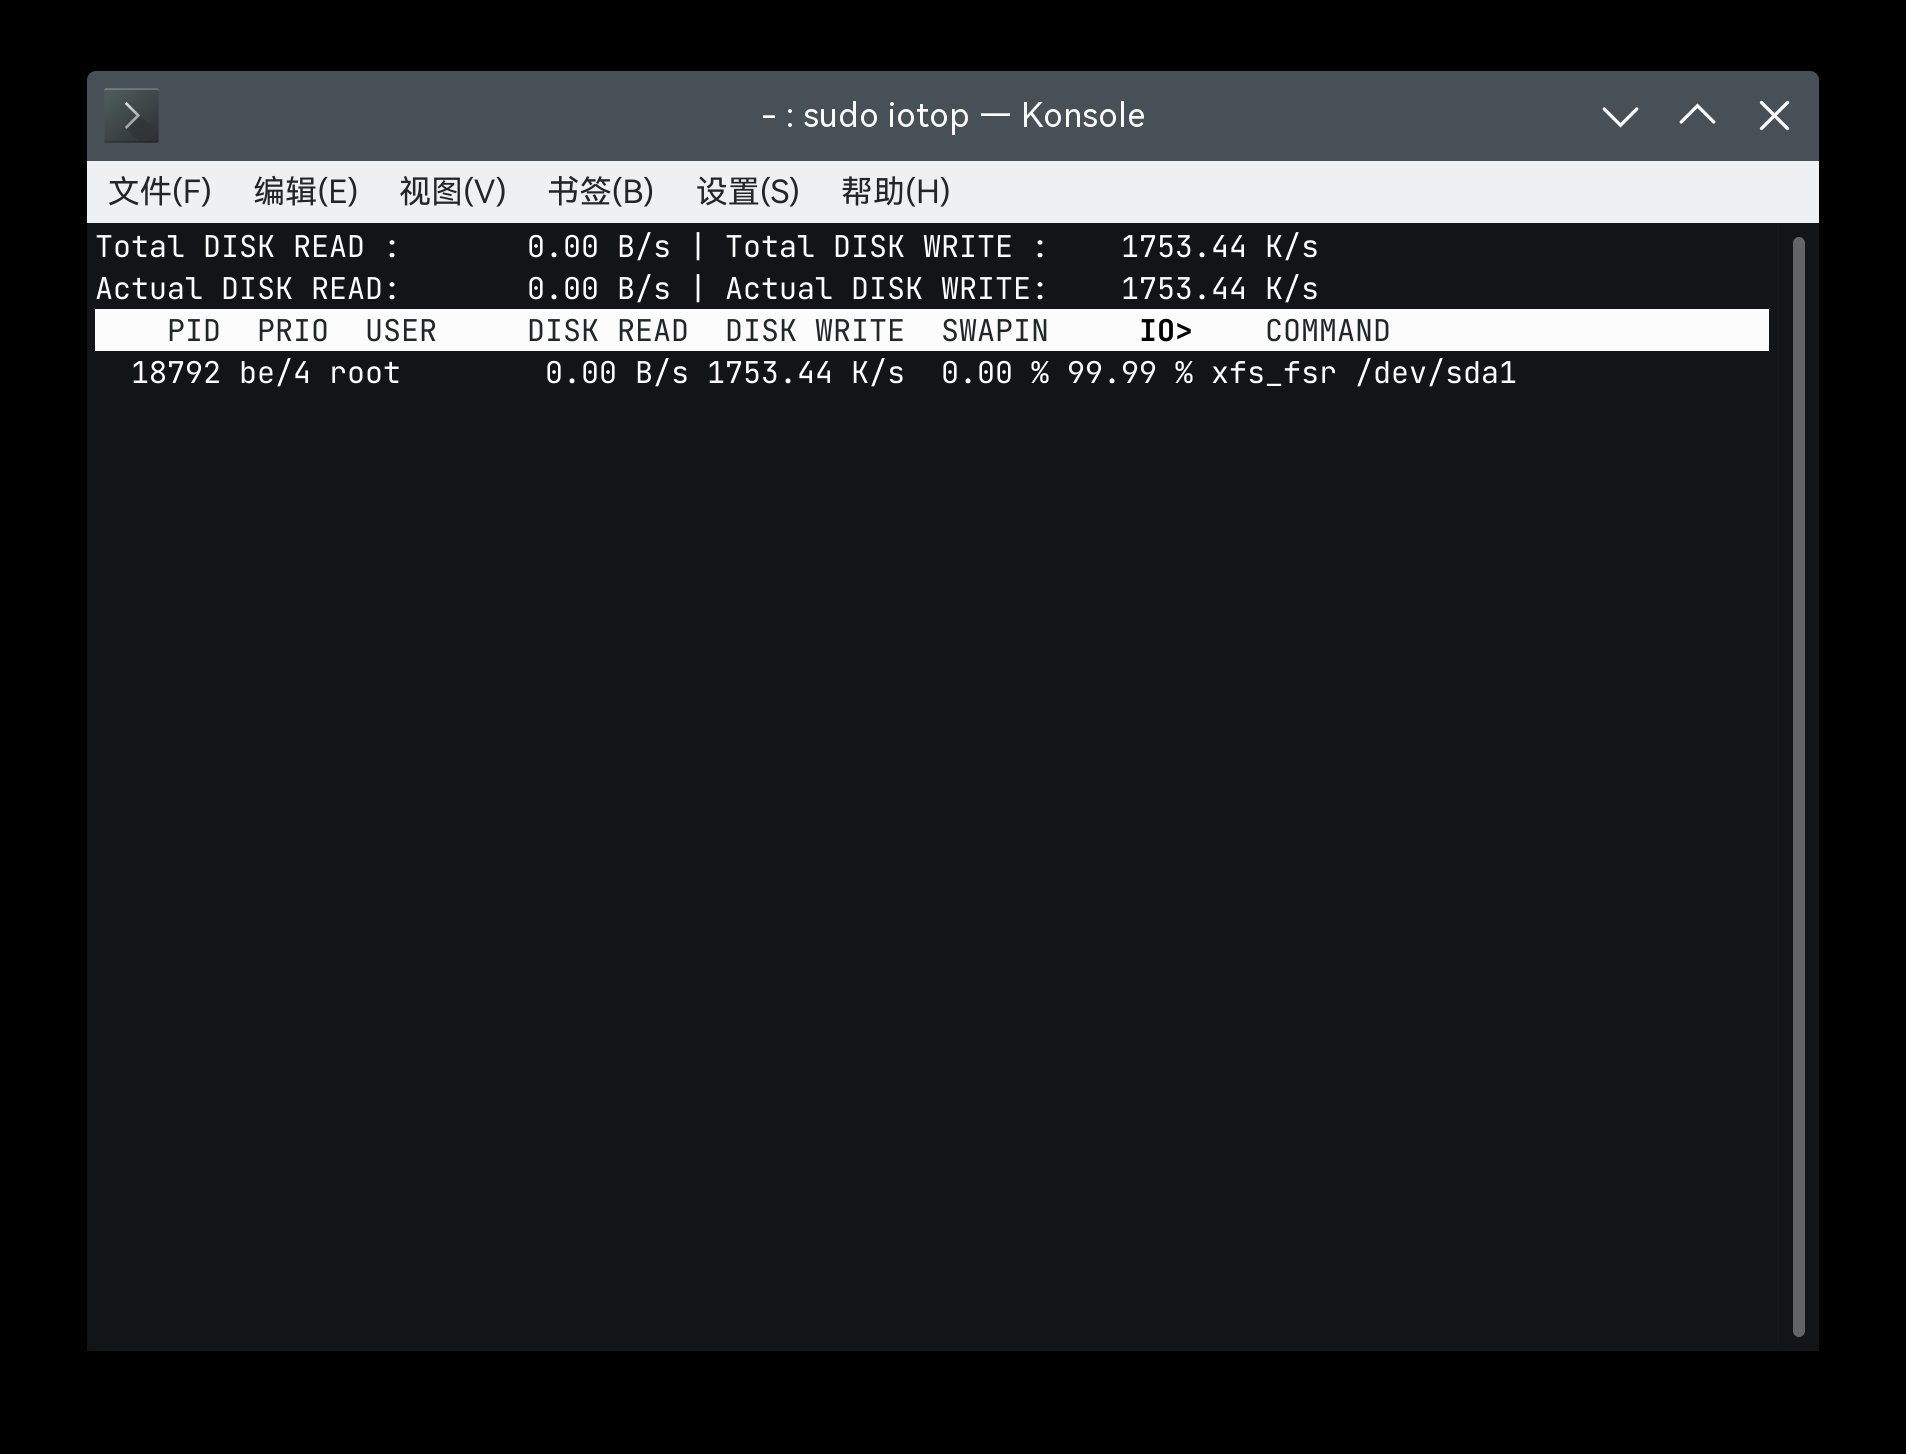Click the Actual DISK READ label
The width and height of the screenshot is (1906, 1454).
pyautogui.click(x=248, y=289)
